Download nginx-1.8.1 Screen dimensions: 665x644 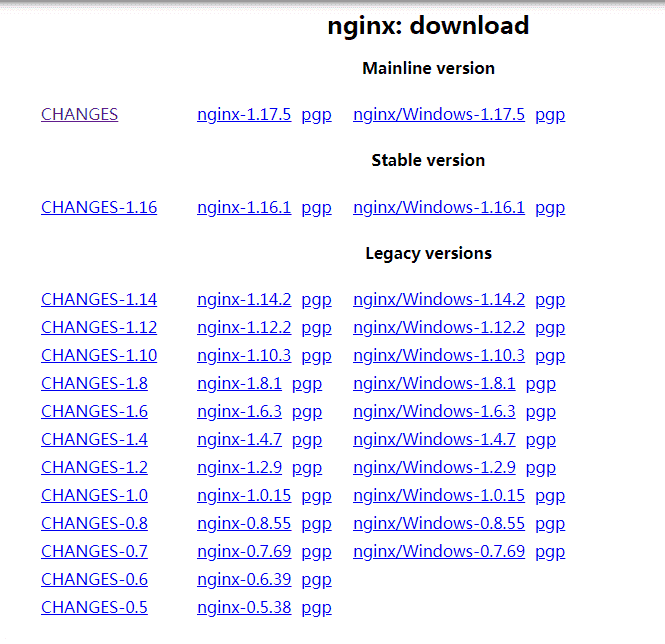coord(239,384)
